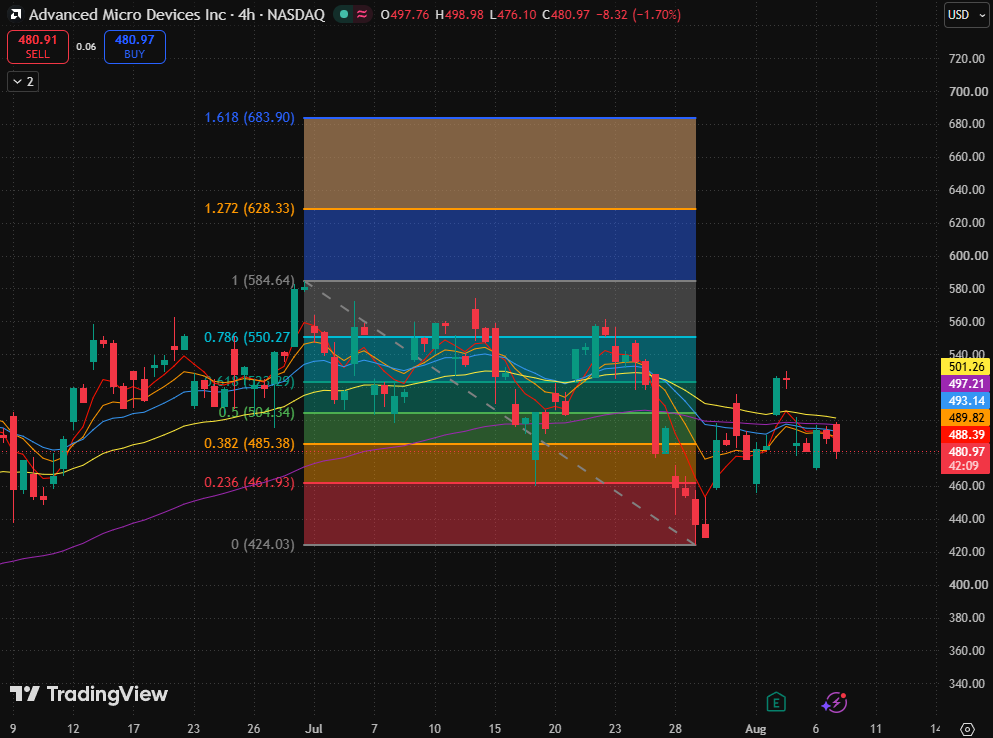Click the orange 489.82 price tag
Viewport: 993px width, 738px height.
[x=966, y=418]
